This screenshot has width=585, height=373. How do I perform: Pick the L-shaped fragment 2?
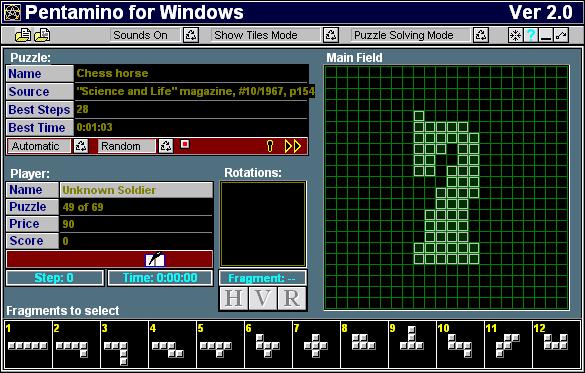(x=76, y=344)
